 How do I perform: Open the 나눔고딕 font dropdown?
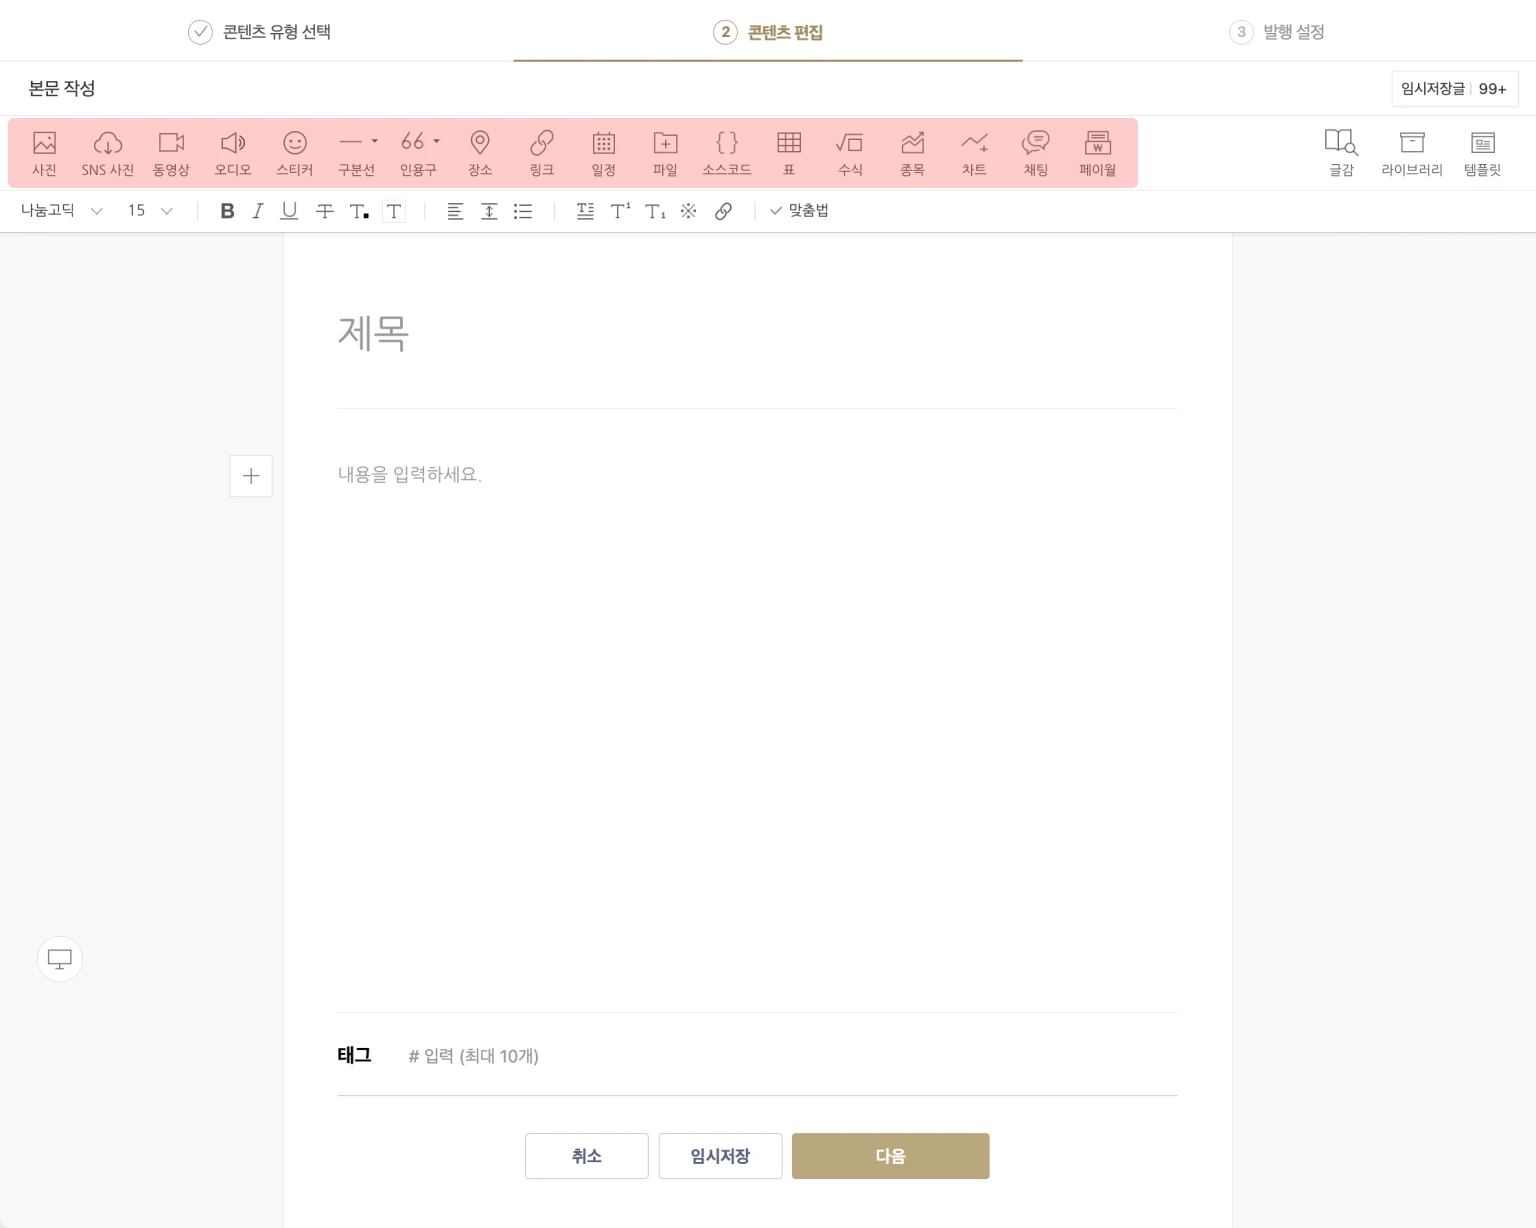(61, 211)
